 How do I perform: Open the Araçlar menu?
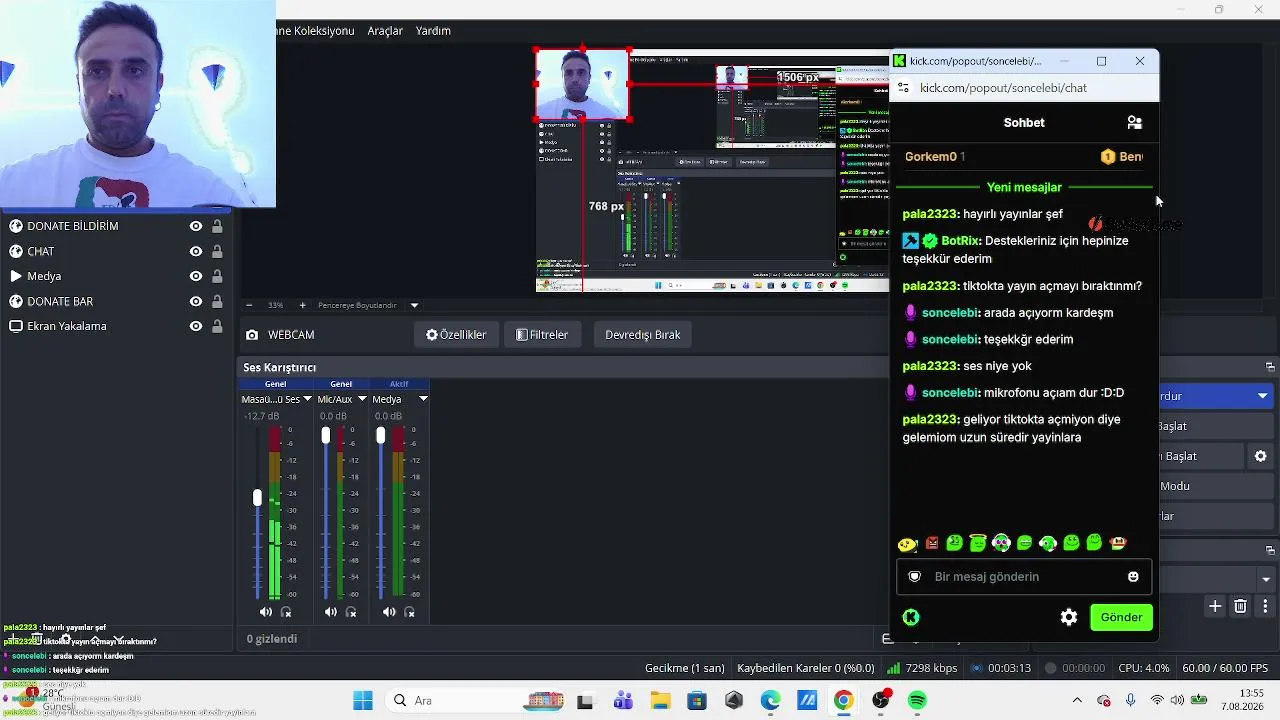point(385,31)
